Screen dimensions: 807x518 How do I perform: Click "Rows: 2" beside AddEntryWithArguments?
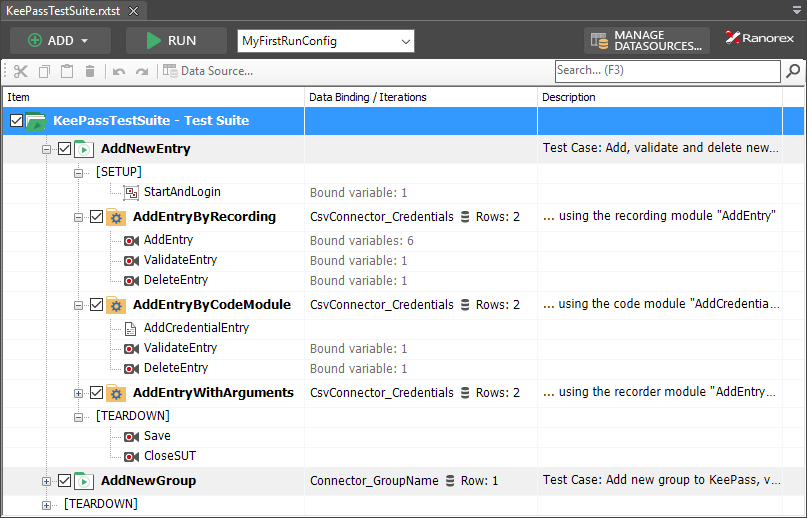[498, 393]
